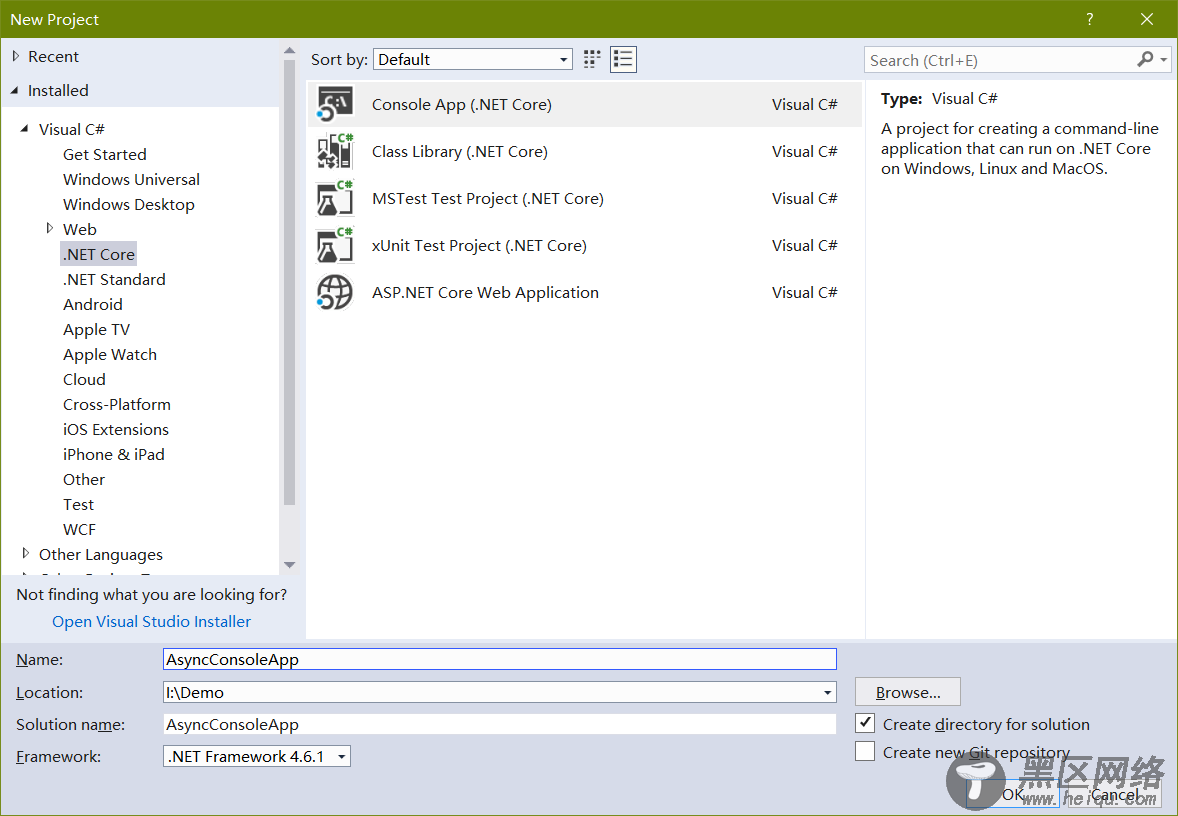The width and height of the screenshot is (1178, 816).
Task: Expand the Other Languages node
Action: click(x=26, y=554)
